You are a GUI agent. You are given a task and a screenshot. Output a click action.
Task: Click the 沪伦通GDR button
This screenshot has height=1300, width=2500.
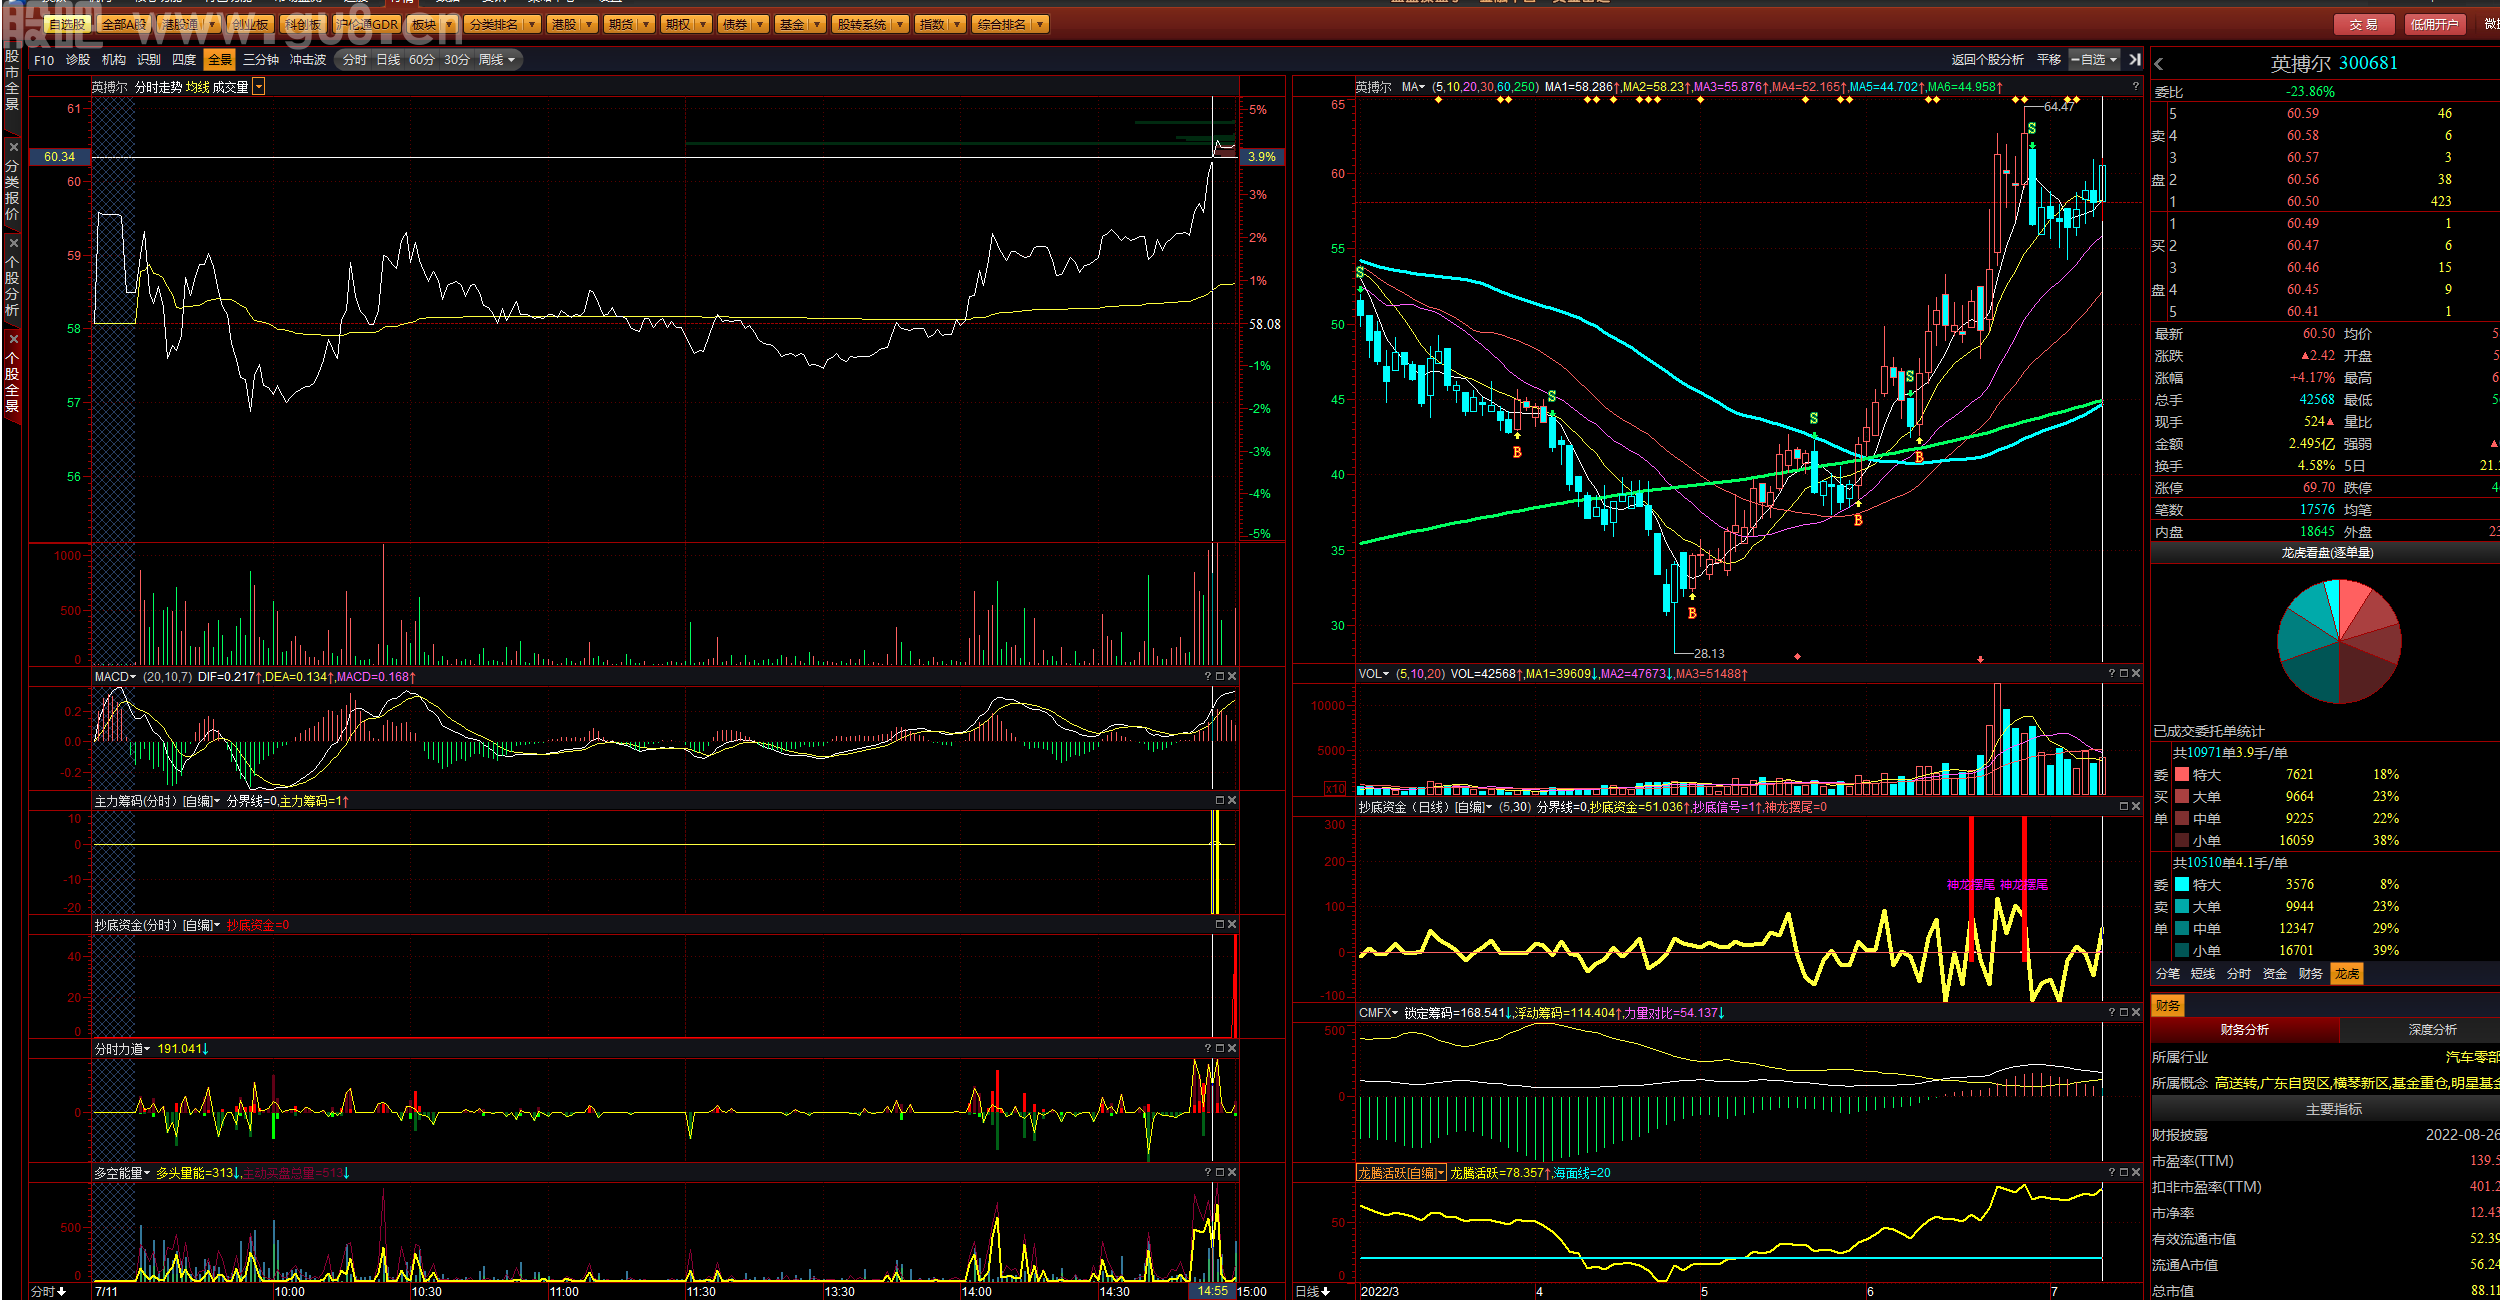366,24
